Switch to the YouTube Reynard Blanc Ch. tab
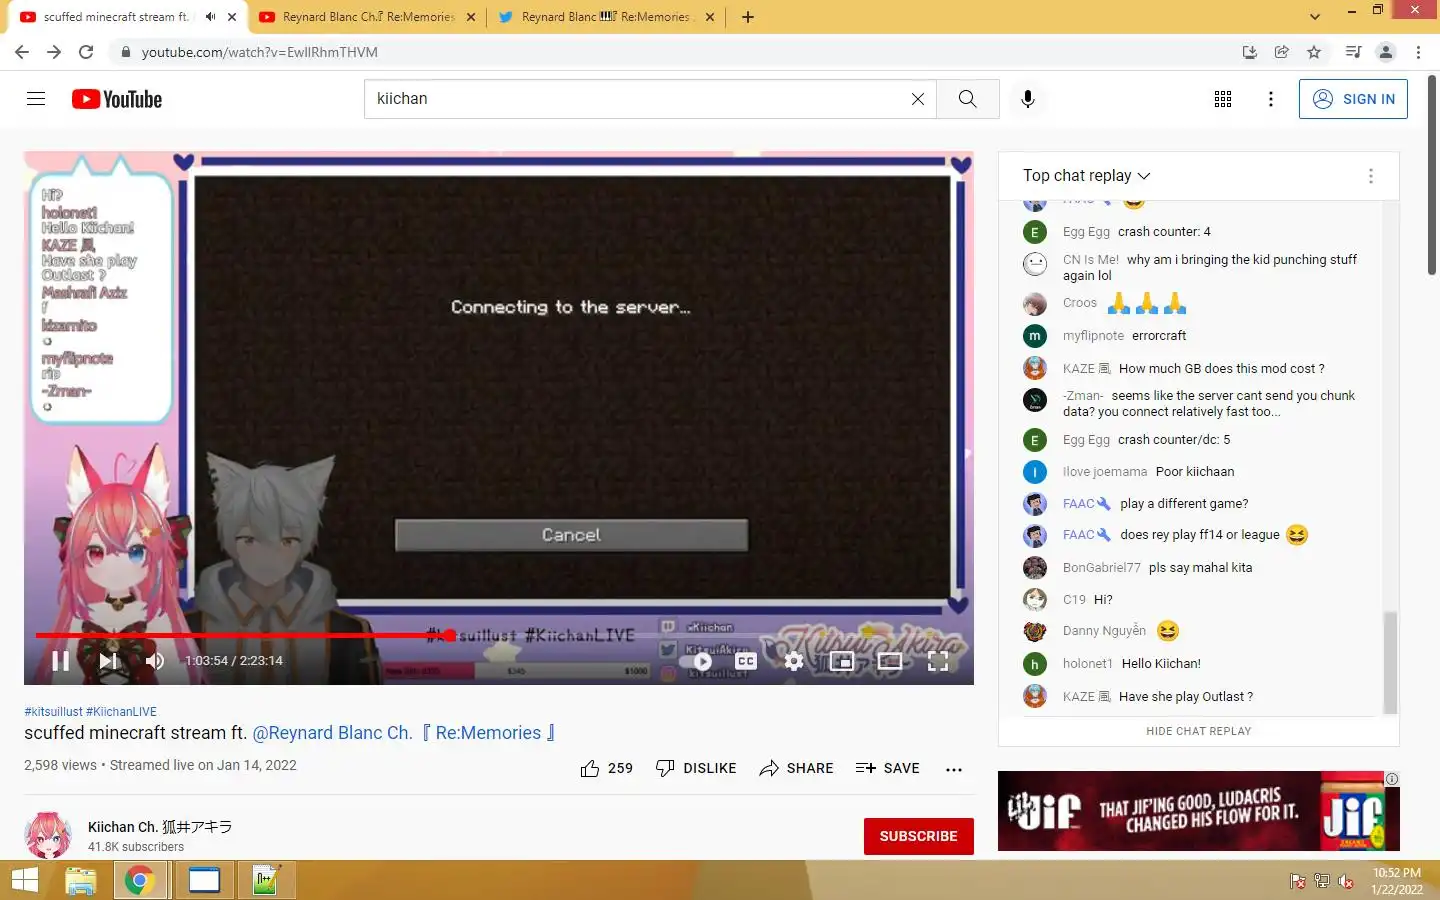This screenshot has width=1440, height=900. pyautogui.click(x=366, y=17)
